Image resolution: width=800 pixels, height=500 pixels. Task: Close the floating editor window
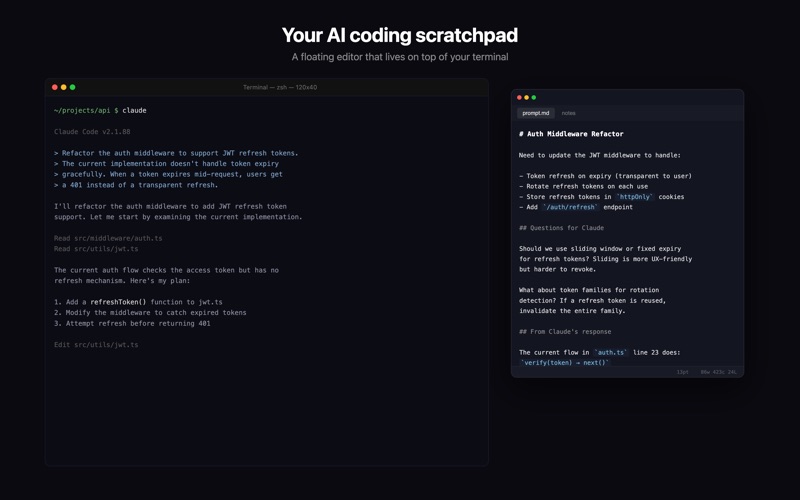519,97
